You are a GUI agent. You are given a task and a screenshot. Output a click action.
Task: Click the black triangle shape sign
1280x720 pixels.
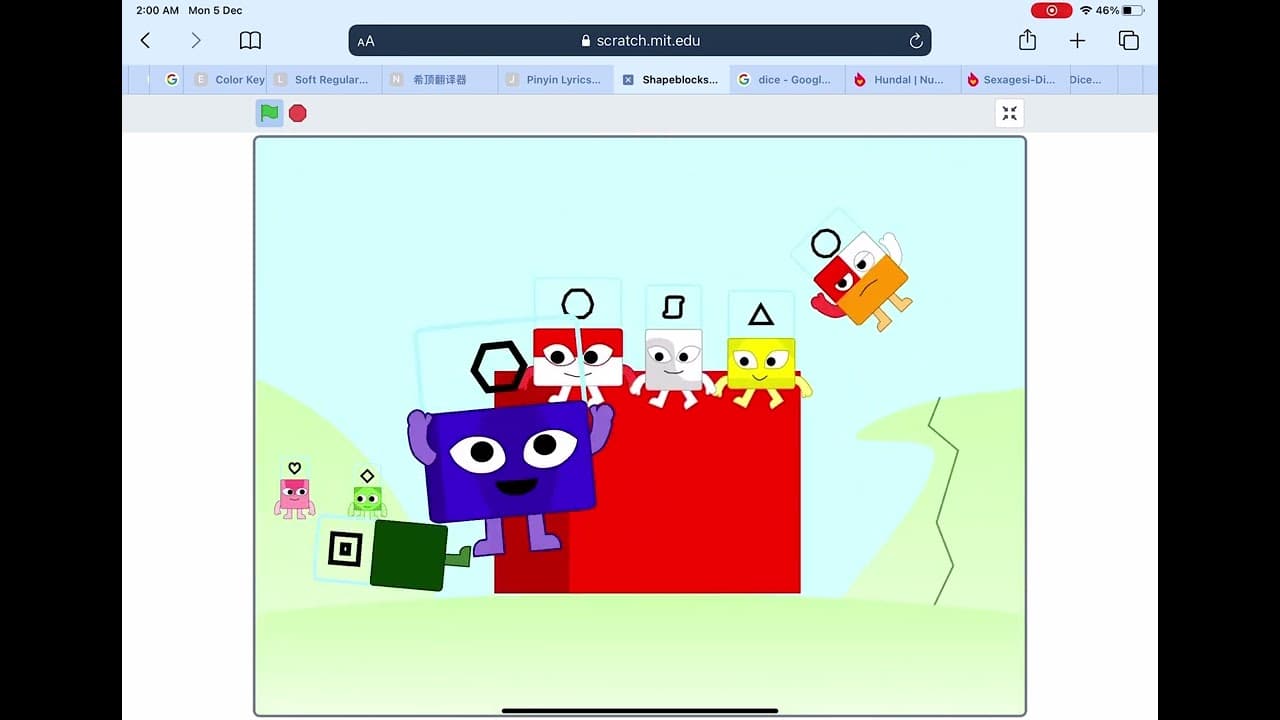tap(761, 315)
